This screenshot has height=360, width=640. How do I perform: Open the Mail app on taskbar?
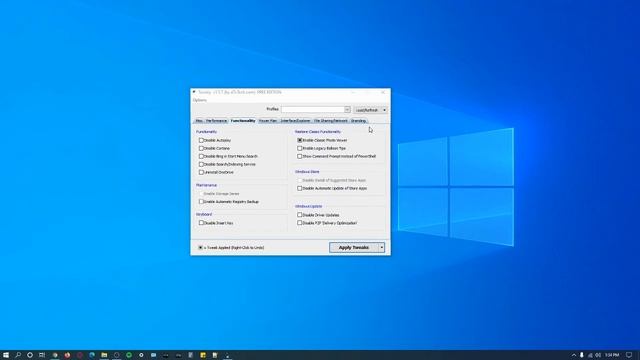pyautogui.click(x=153, y=355)
